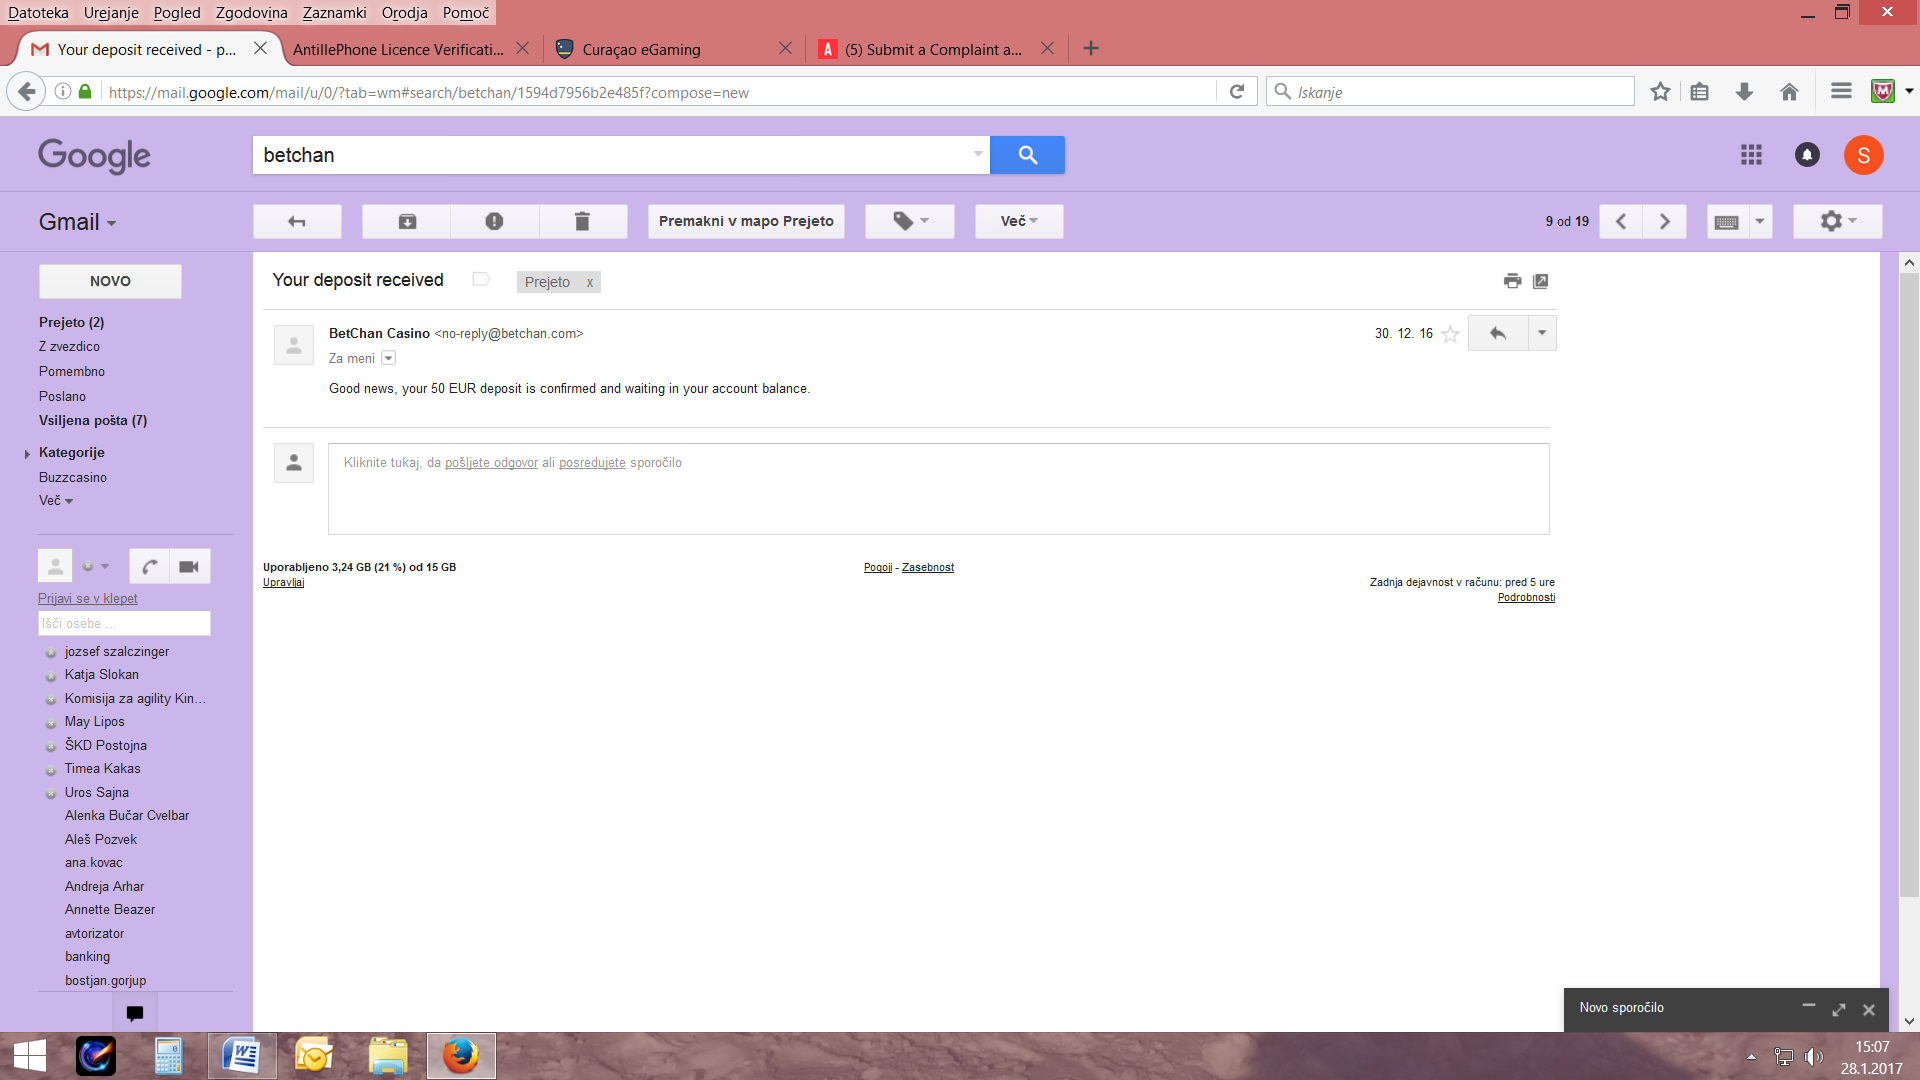
Task: Open the Podrobnosti account activity link
Action: coord(1526,597)
